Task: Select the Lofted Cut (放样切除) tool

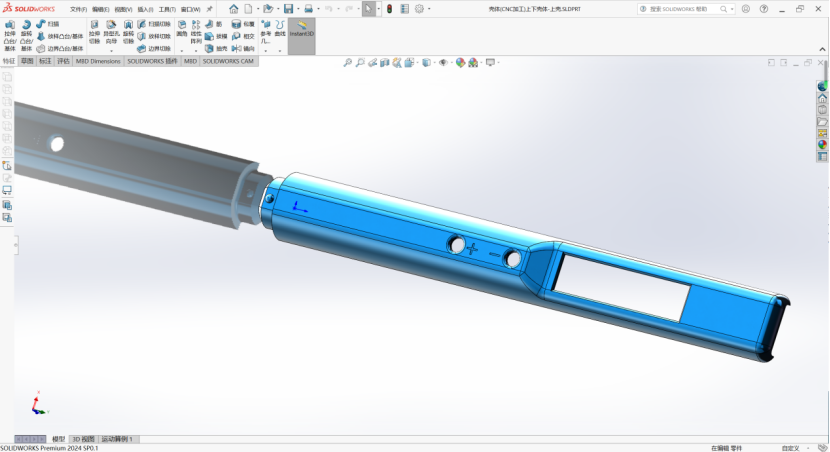Action: pos(154,37)
